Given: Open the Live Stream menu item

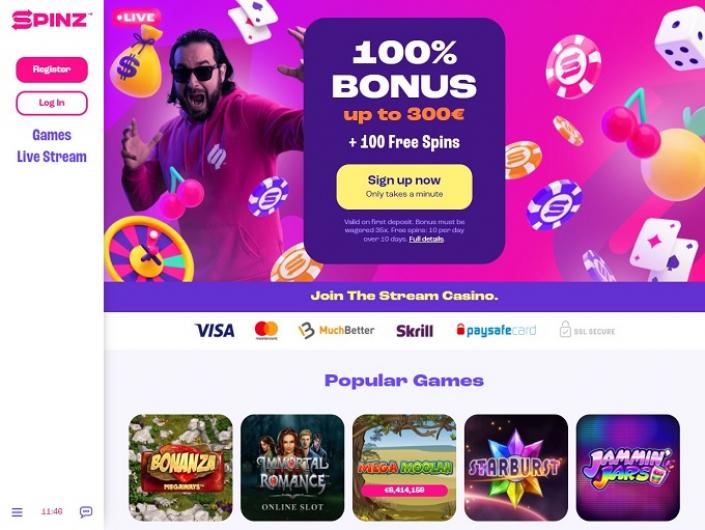Looking at the screenshot, I should click(52, 157).
